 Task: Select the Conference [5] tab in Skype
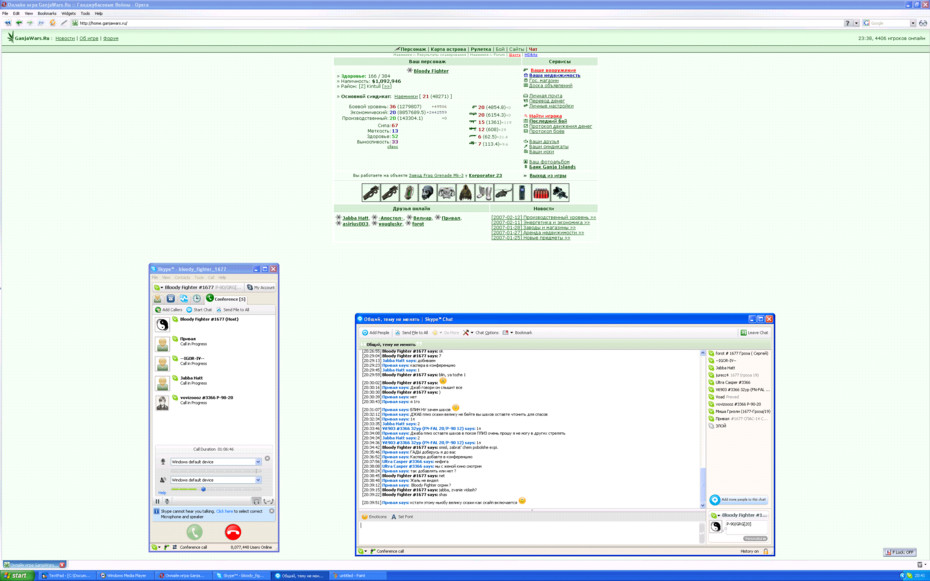[x=226, y=299]
